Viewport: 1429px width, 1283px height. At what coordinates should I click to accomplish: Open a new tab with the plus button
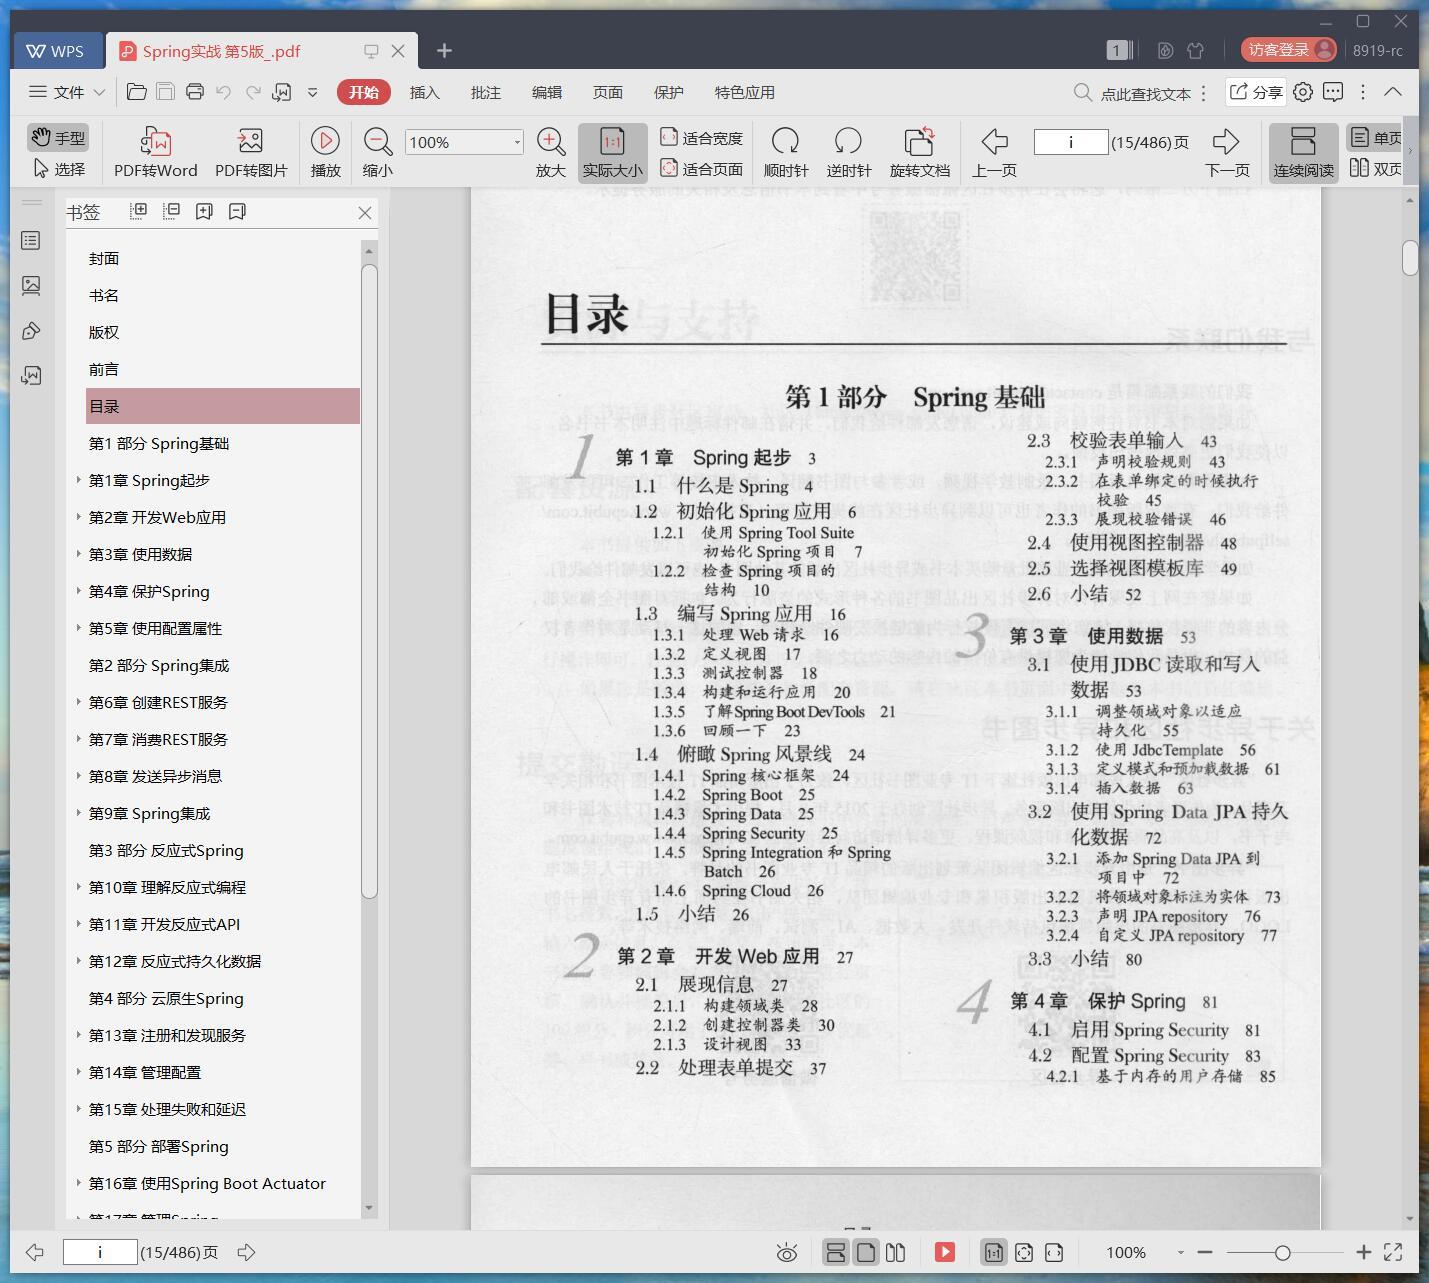point(444,50)
